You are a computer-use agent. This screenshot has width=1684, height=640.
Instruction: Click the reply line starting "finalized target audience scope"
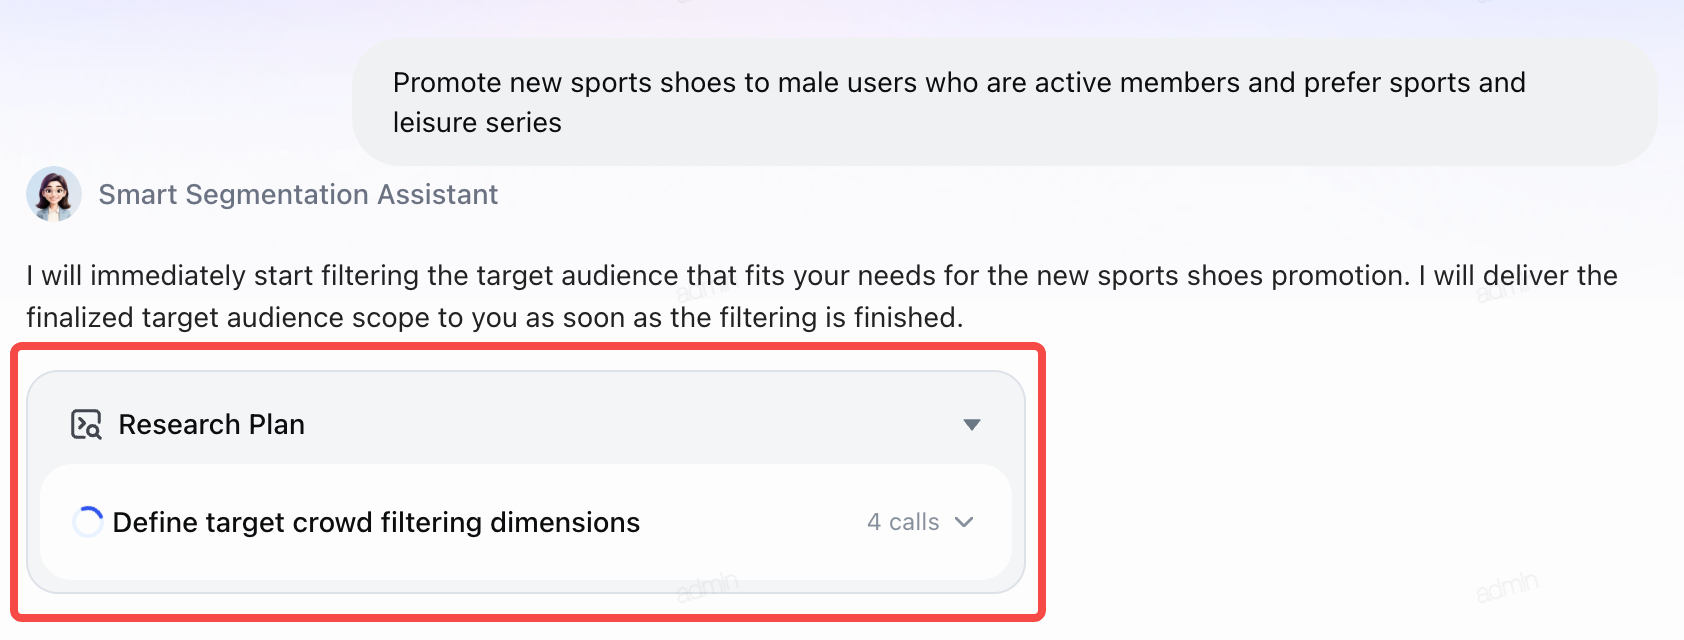[495, 317]
